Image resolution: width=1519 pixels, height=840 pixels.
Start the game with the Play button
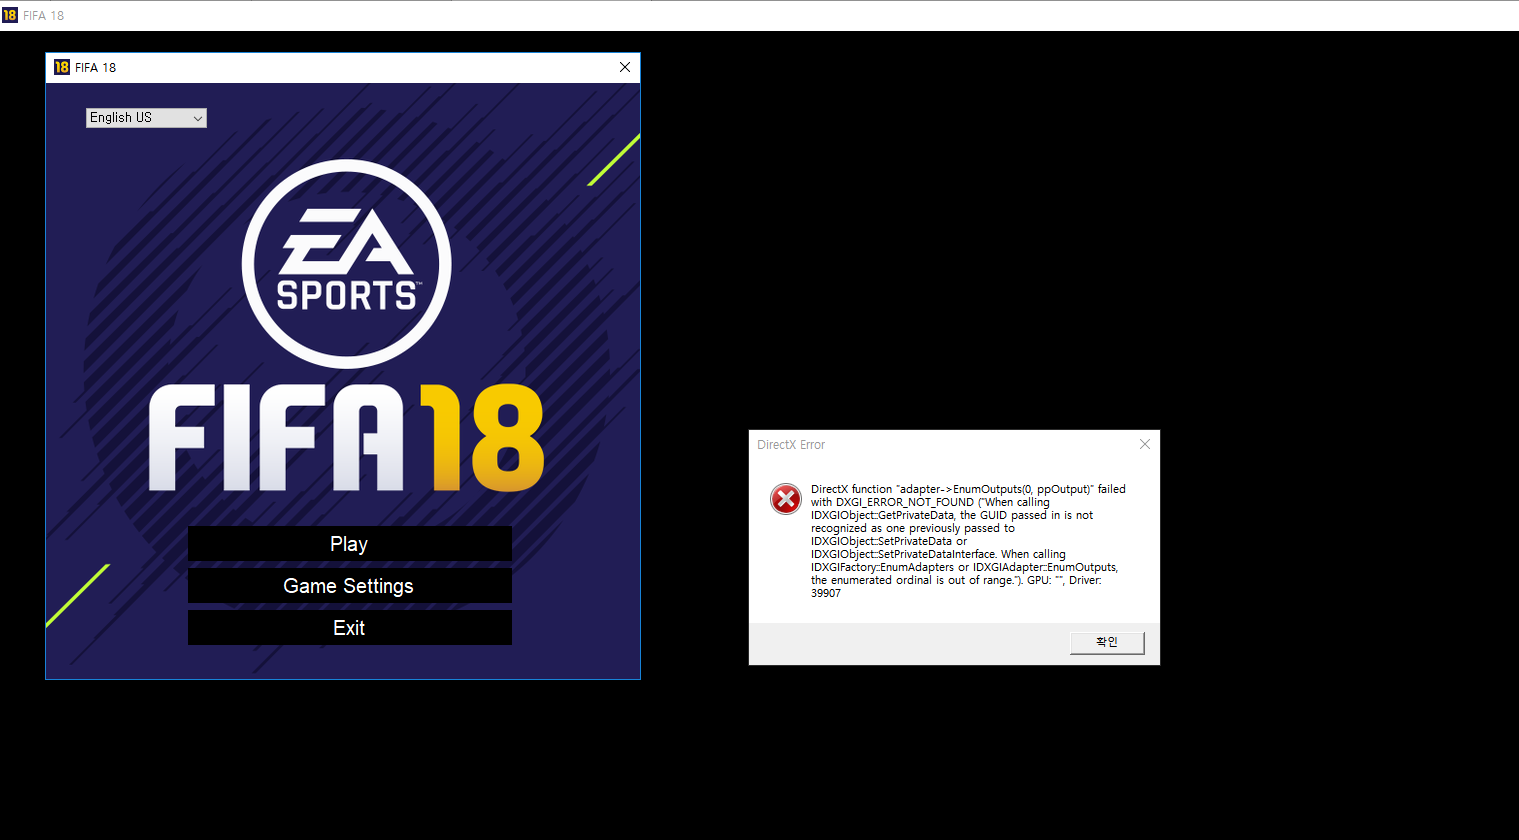[349, 544]
